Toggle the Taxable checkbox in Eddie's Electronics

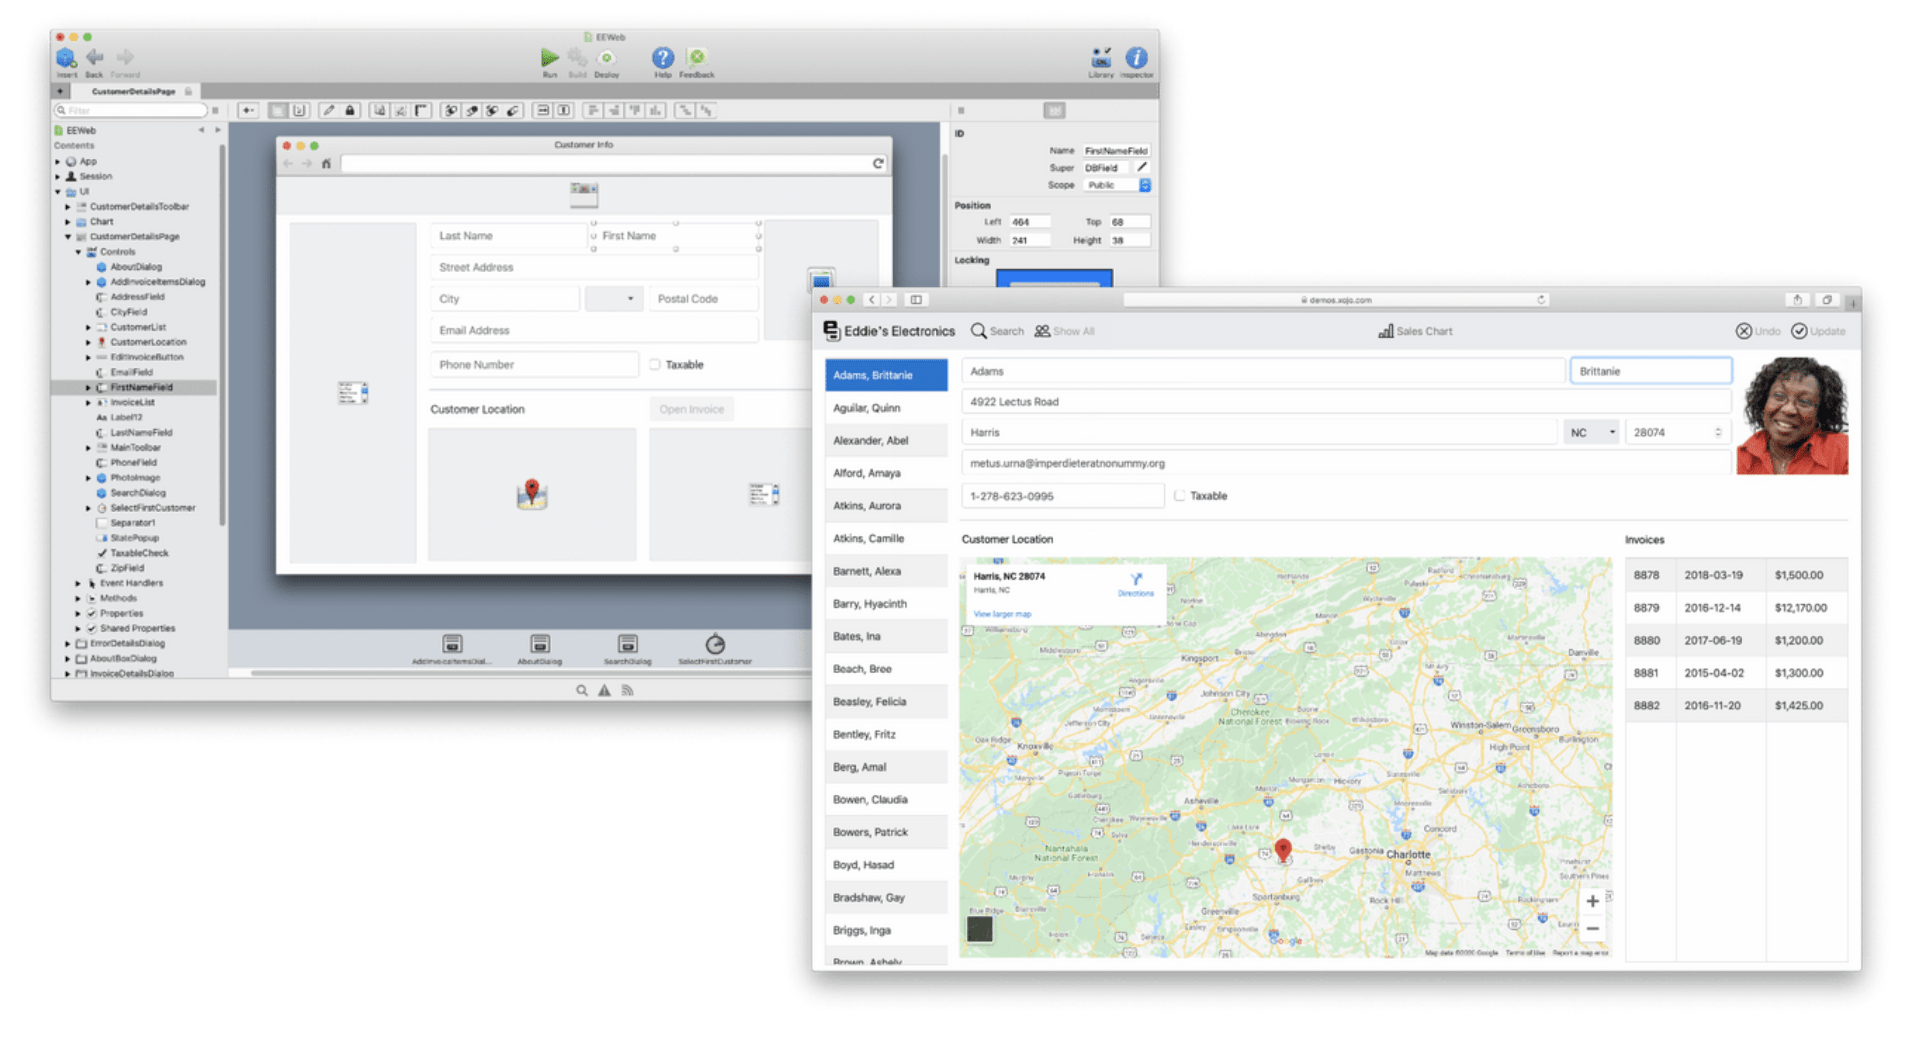click(1181, 495)
